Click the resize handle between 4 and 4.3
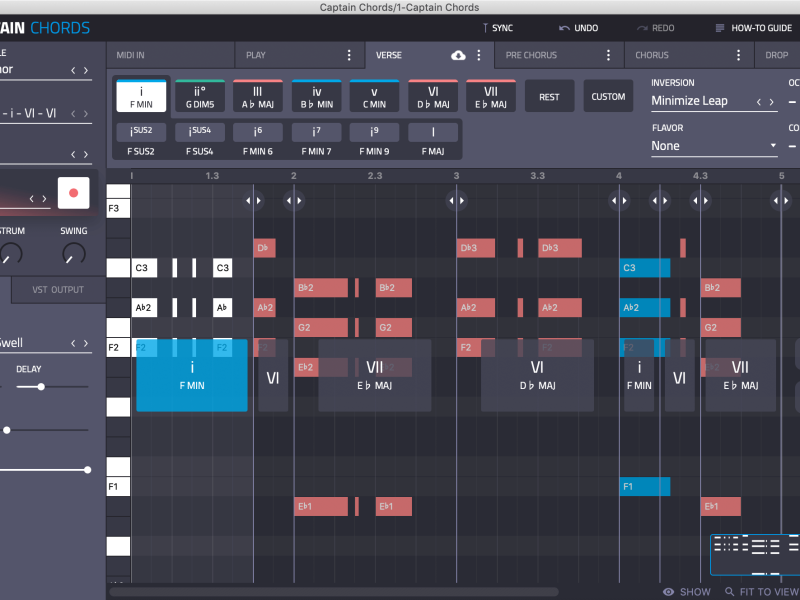The height and width of the screenshot is (600, 800). 660,201
